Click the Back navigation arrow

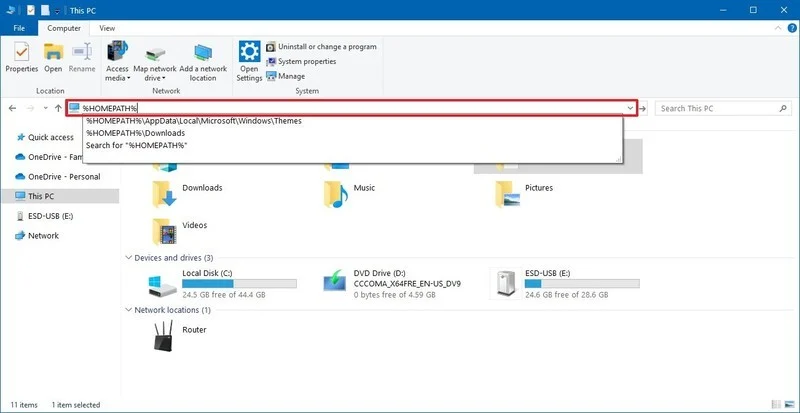13,108
